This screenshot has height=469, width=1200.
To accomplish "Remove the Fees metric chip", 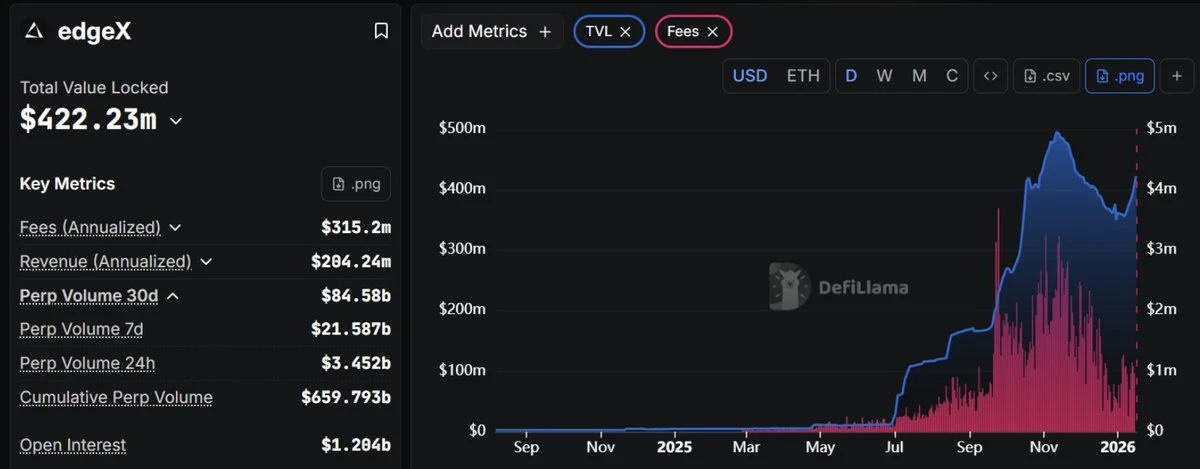I will 712,32.
